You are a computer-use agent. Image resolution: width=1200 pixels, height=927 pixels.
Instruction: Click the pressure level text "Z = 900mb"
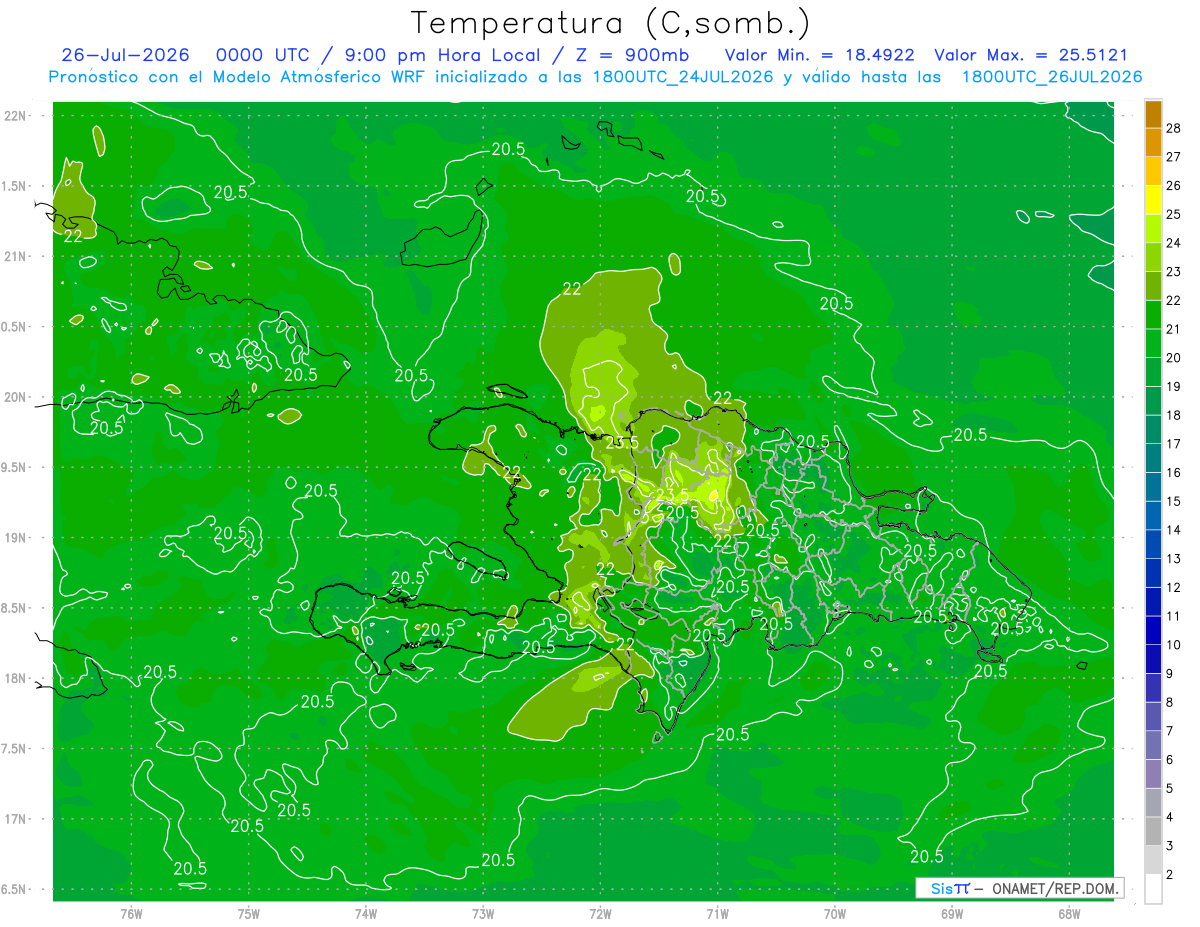(x=634, y=55)
